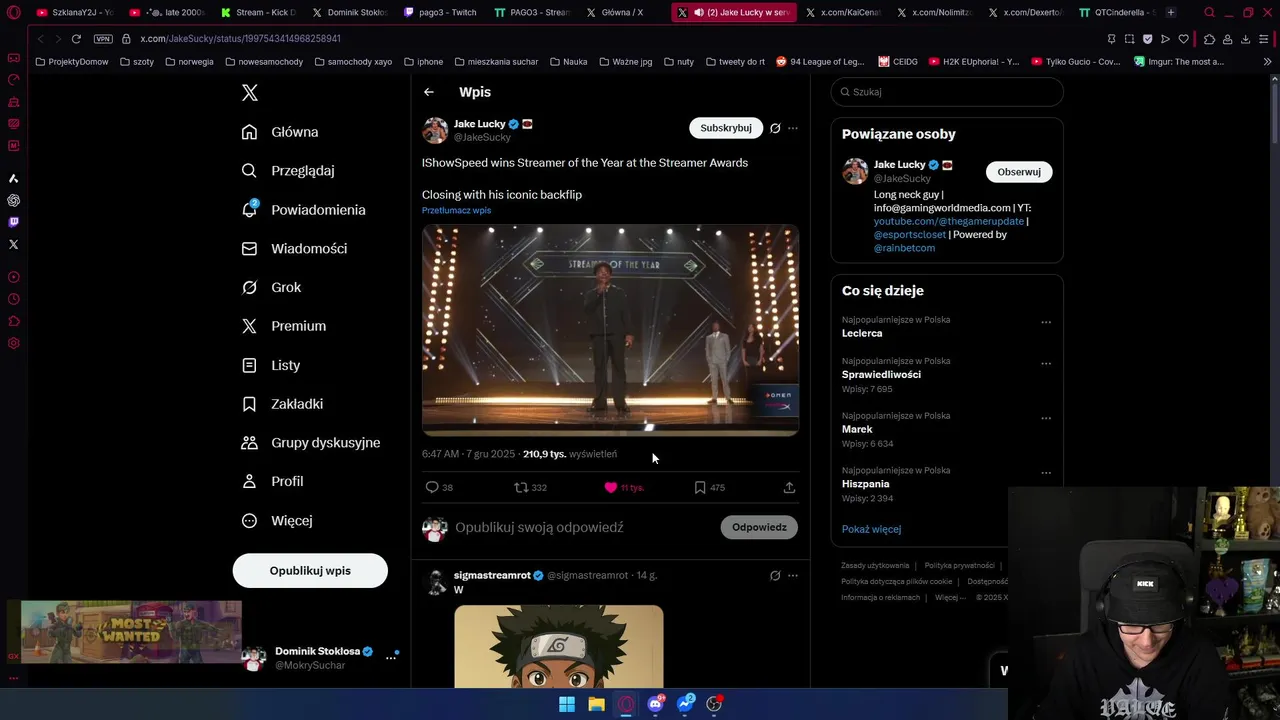The image size is (1280, 720).
Task: Share the post via the share icon
Action: (x=789, y=487)
